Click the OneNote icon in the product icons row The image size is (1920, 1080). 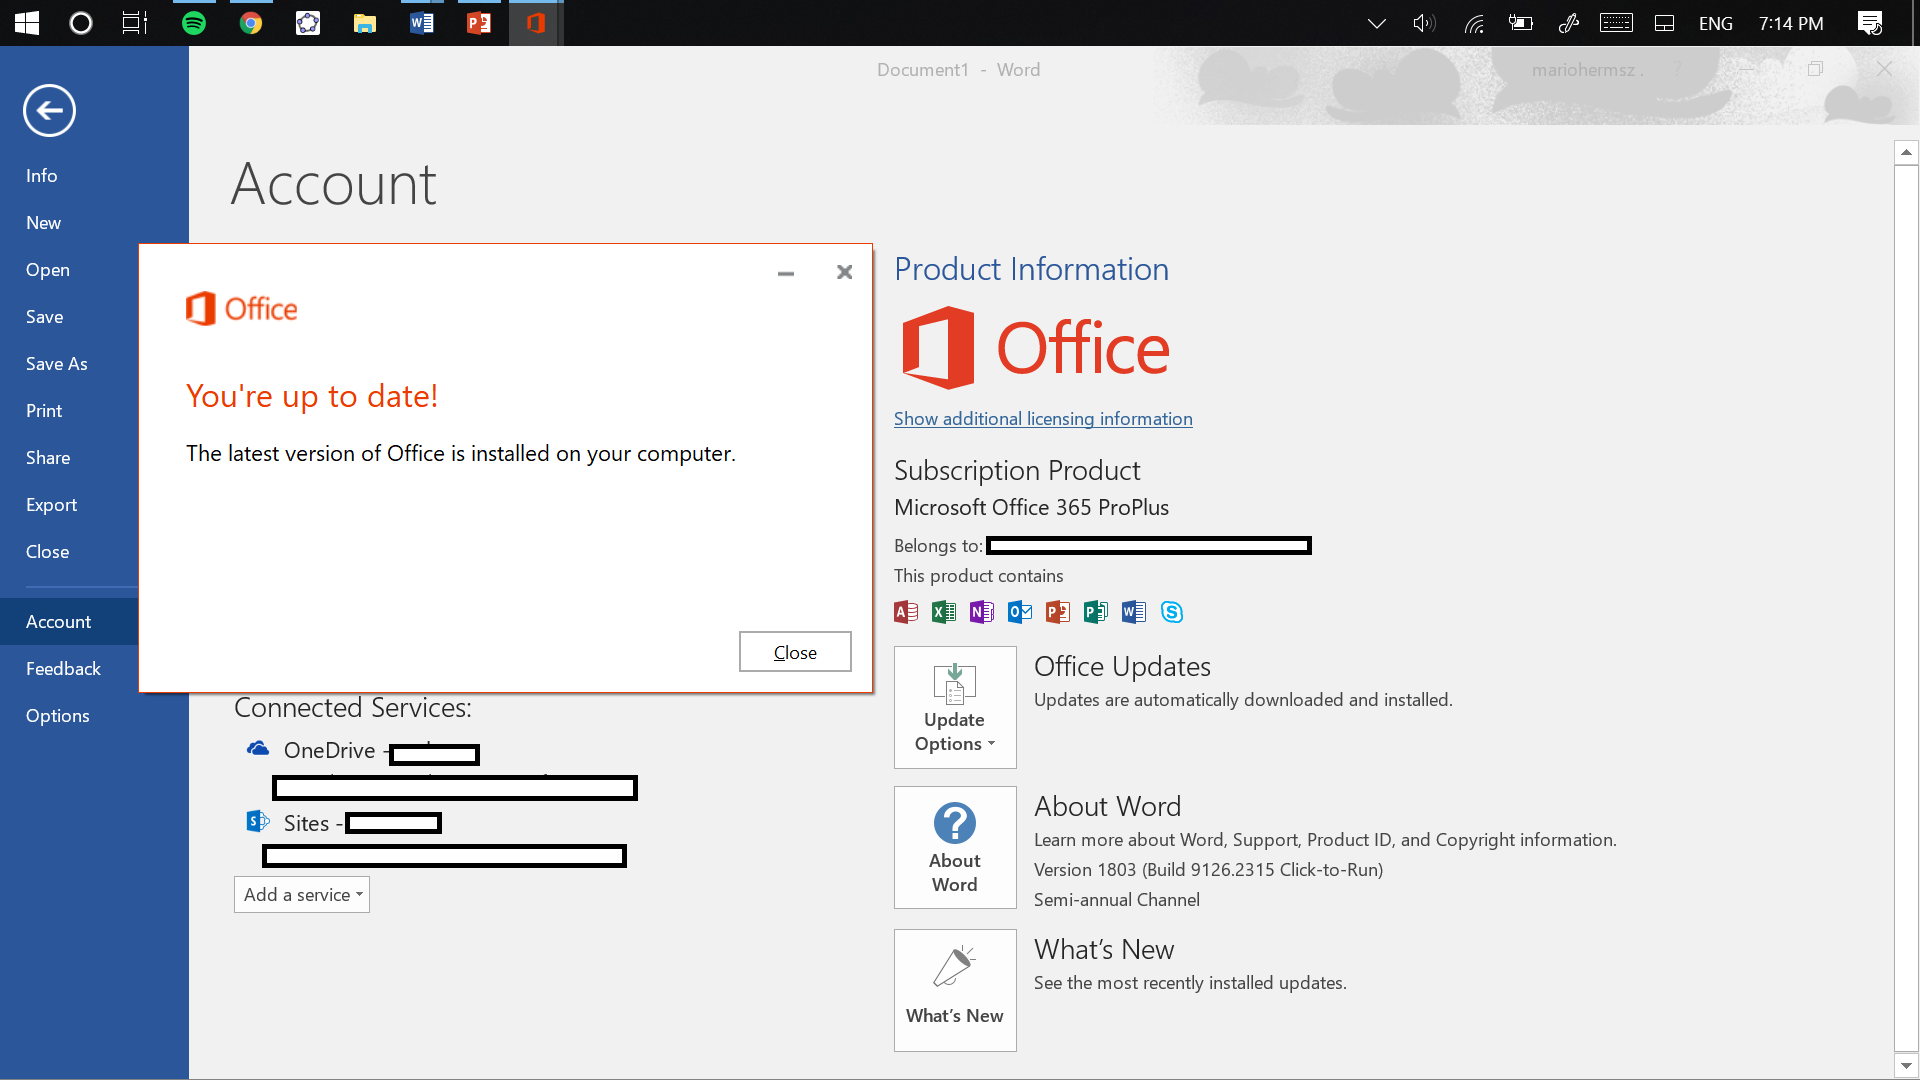(981, 612)
